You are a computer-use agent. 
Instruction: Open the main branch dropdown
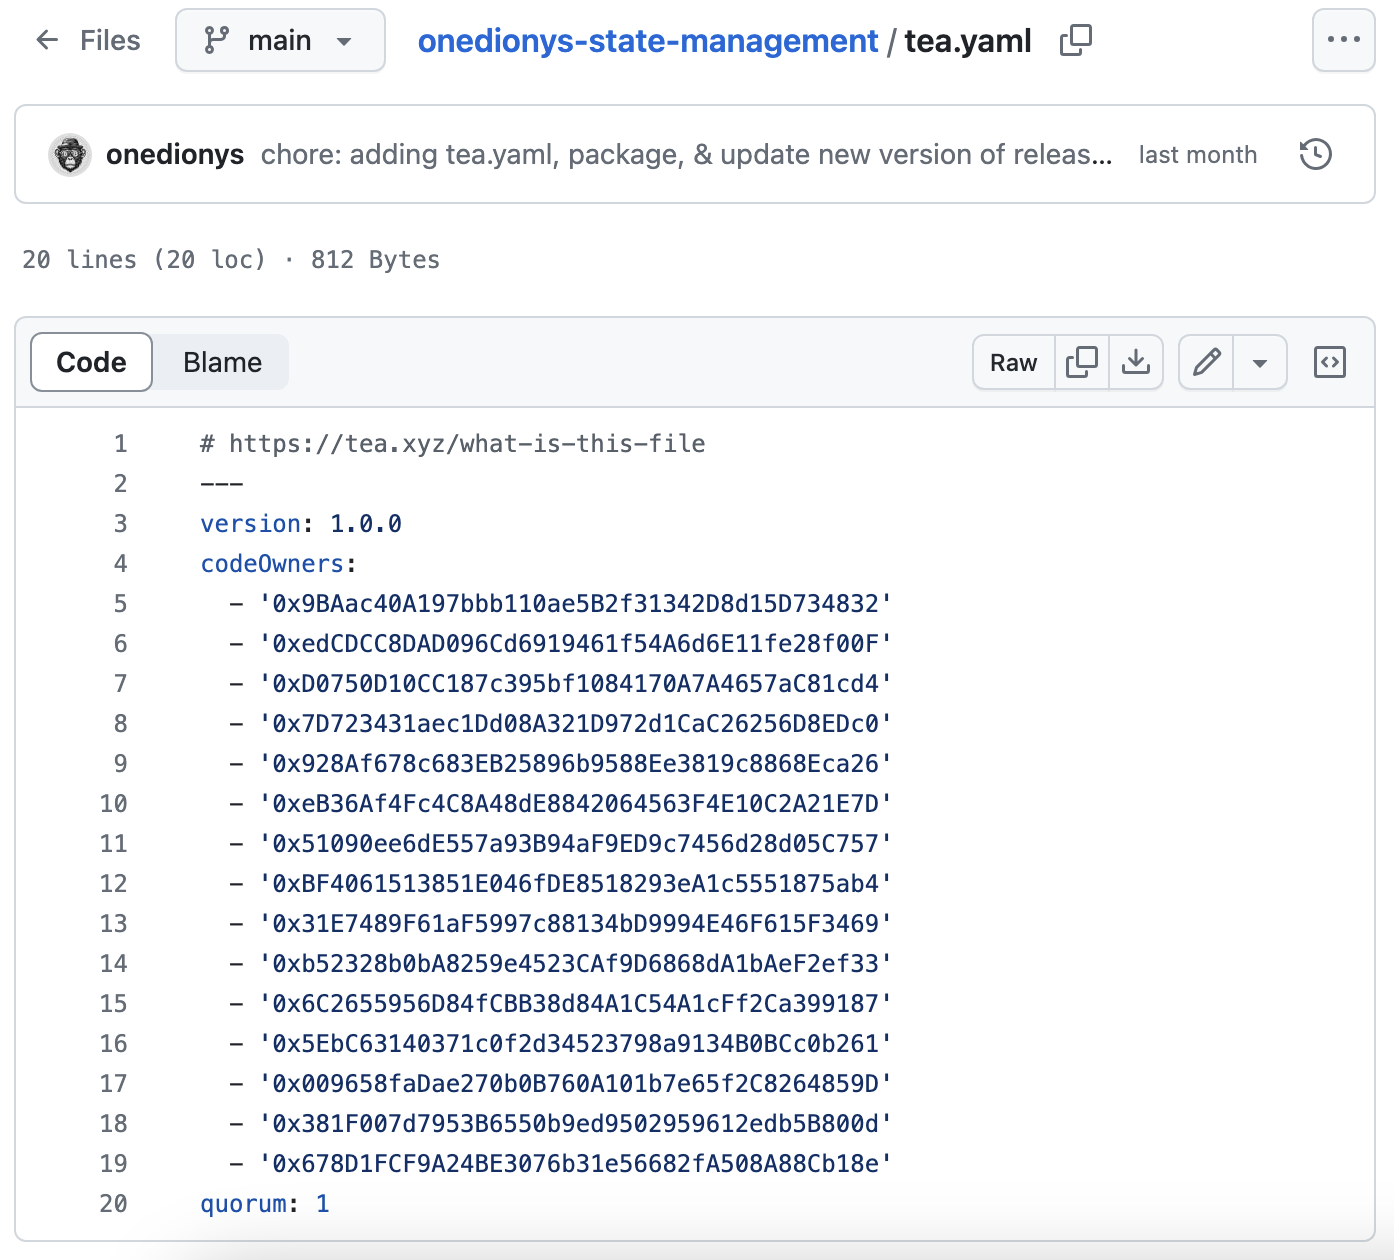(x=280, y=40)
